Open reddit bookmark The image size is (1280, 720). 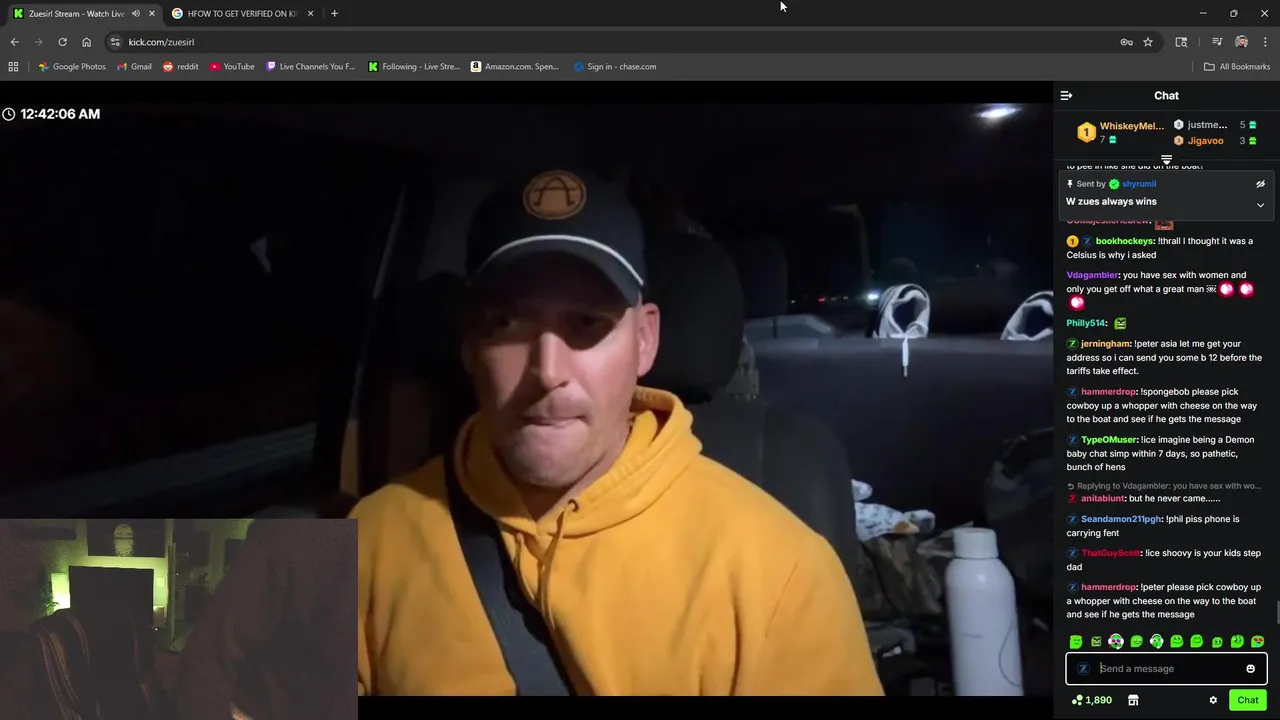(x=180, y=67)
